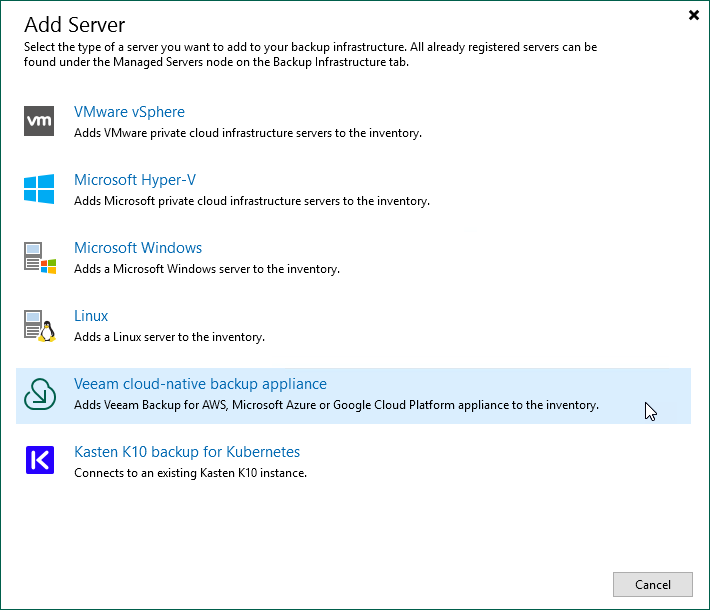Click the Hyper-V private cloud description text
Image resolution: width=710 pixels, height=610 pixels.
point(251,201)
